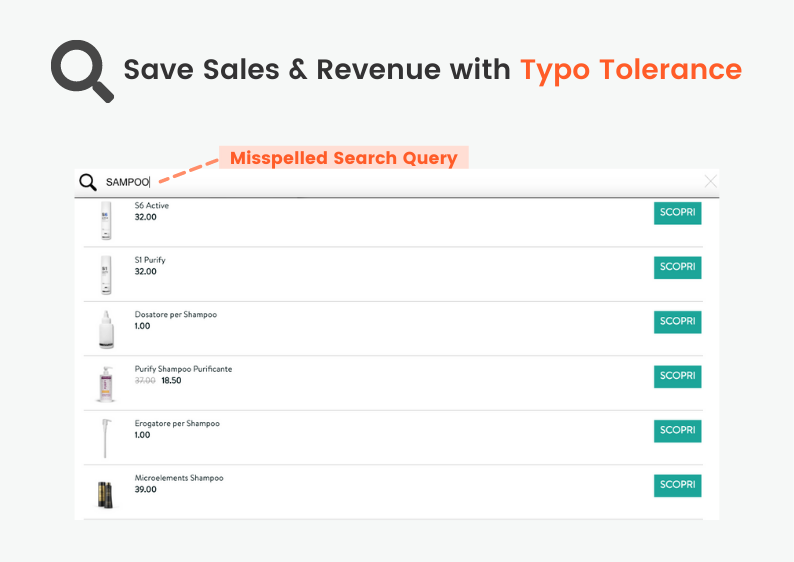Click SCOPRI for Erogatore per Shampoo
Screen dimensions: 794x562
click(678, 431)
